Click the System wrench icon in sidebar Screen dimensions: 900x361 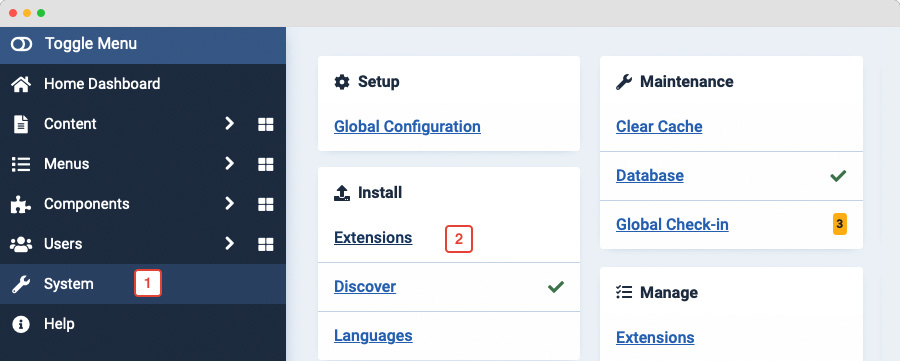[x=21, y=284]
